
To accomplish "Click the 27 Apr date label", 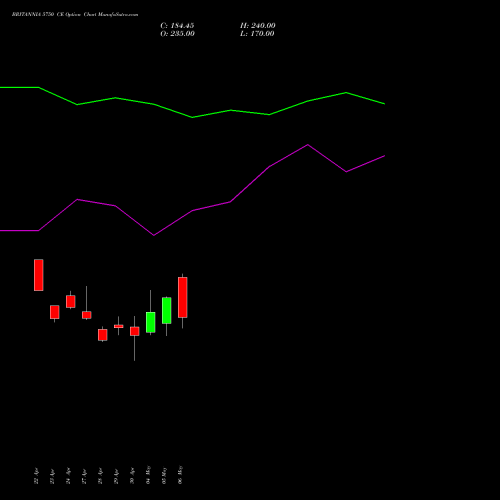I will [x=84, y=476].
